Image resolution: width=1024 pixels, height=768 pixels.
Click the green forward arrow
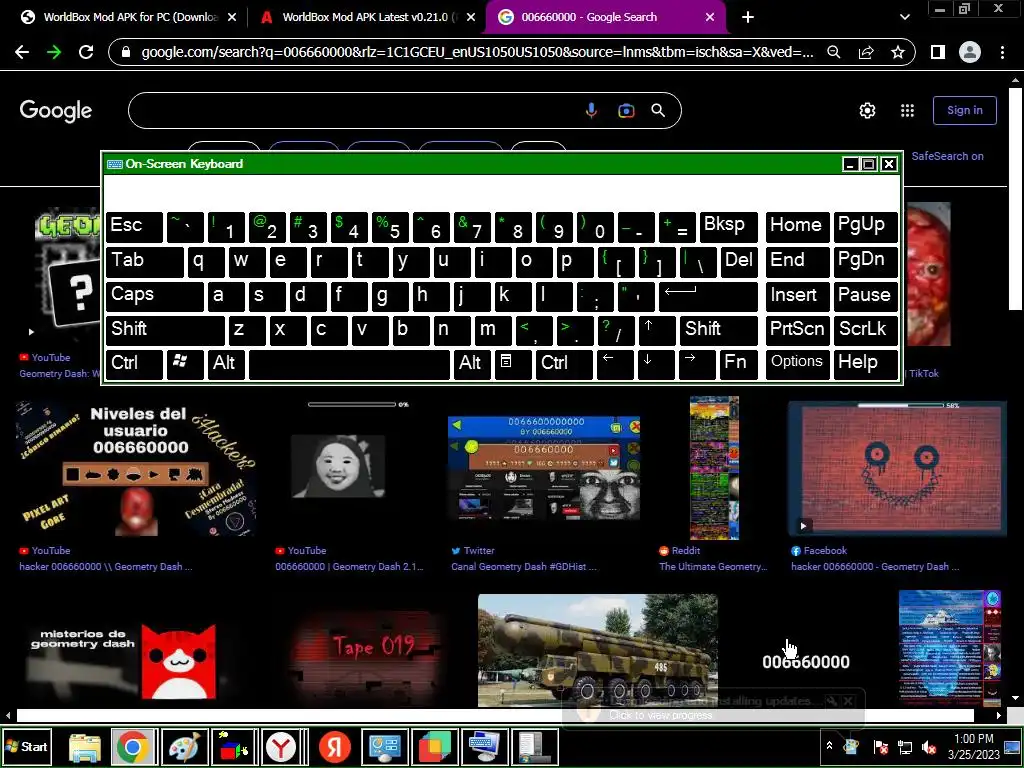[x=54, y=52]
